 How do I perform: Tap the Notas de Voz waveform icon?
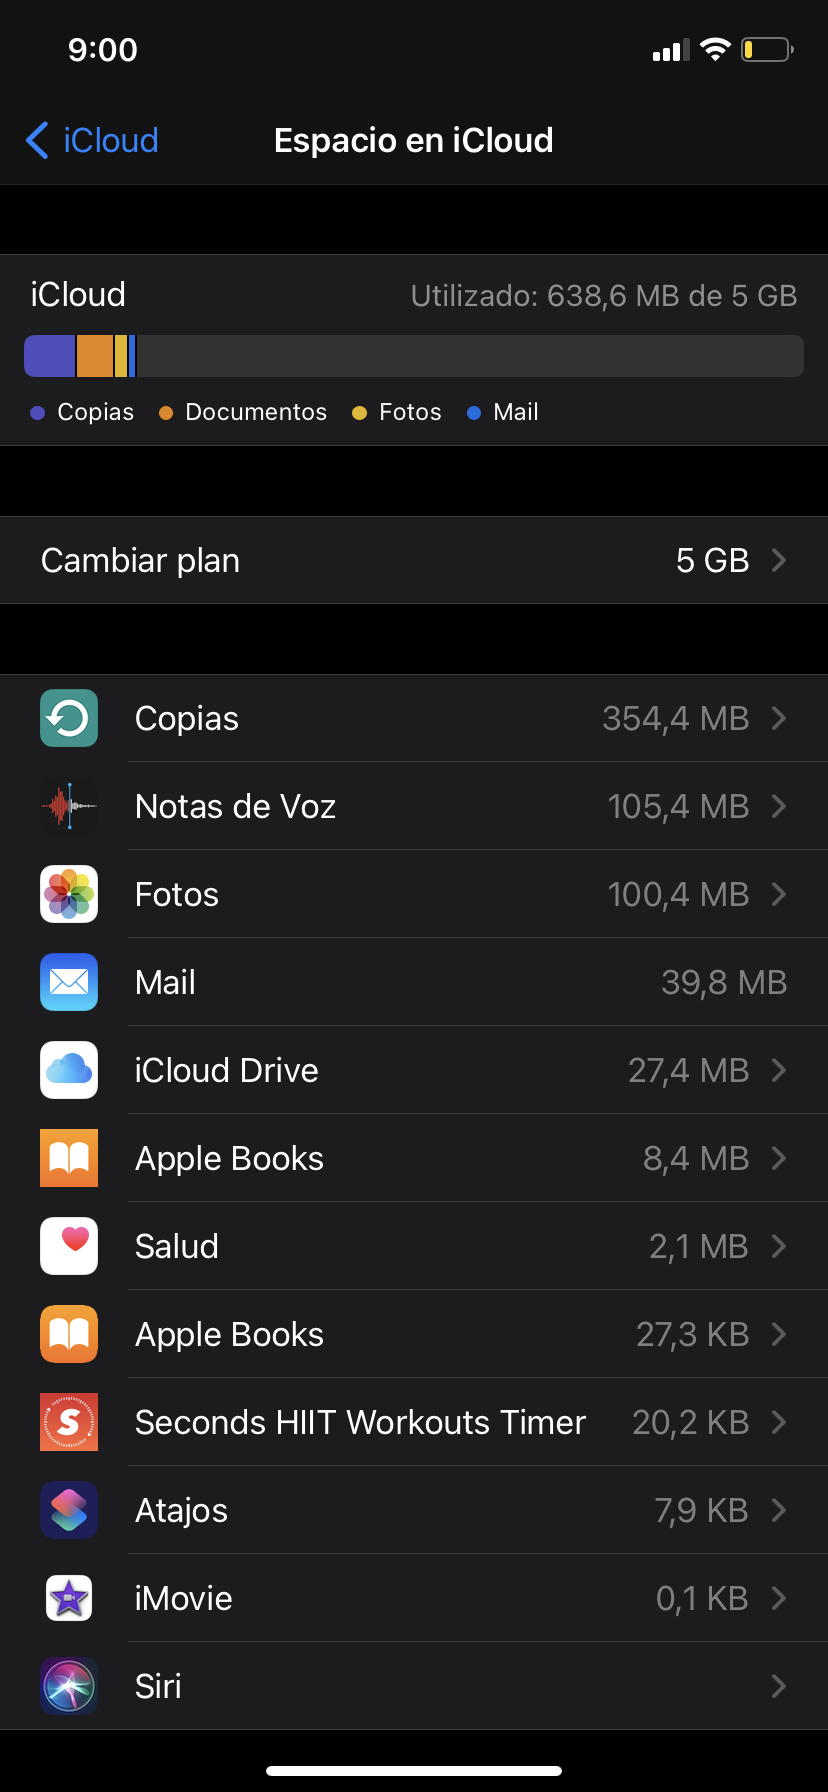point(69,806)
